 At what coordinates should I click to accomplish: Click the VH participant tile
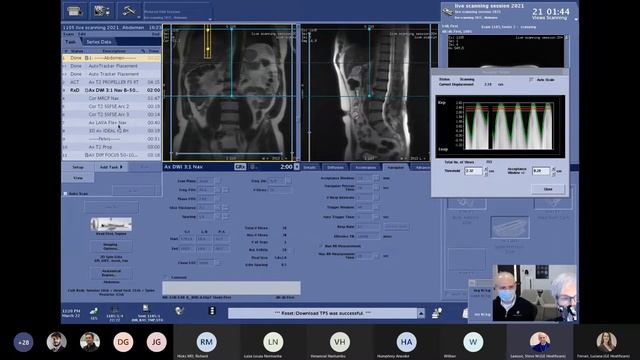340,342
